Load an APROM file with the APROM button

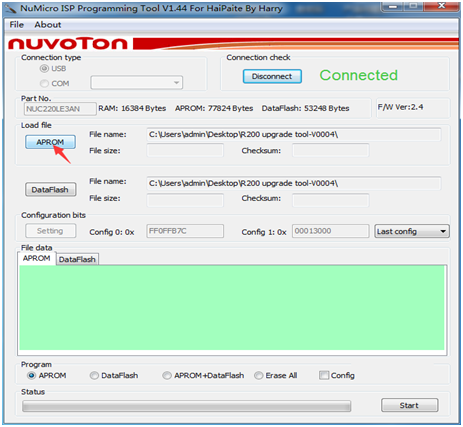[x=50, y=142]
